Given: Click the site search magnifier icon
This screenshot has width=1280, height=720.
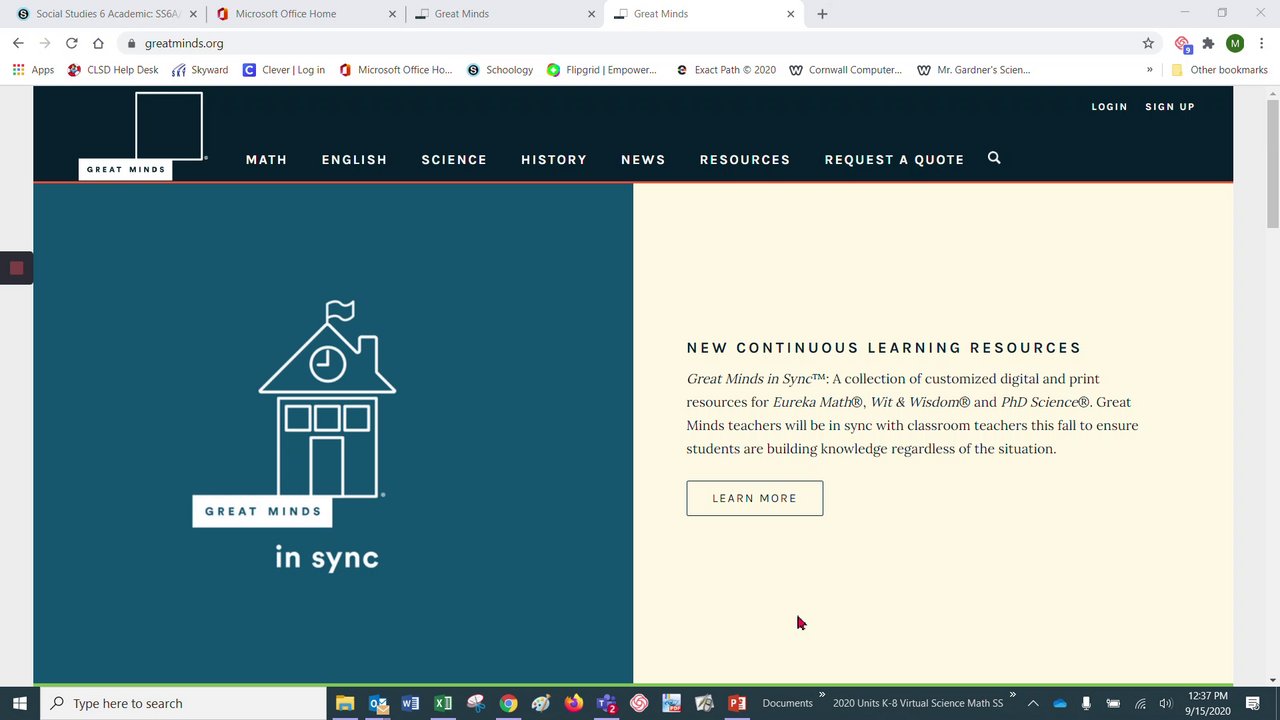Looking at the screenshot, I should point(994,158).
